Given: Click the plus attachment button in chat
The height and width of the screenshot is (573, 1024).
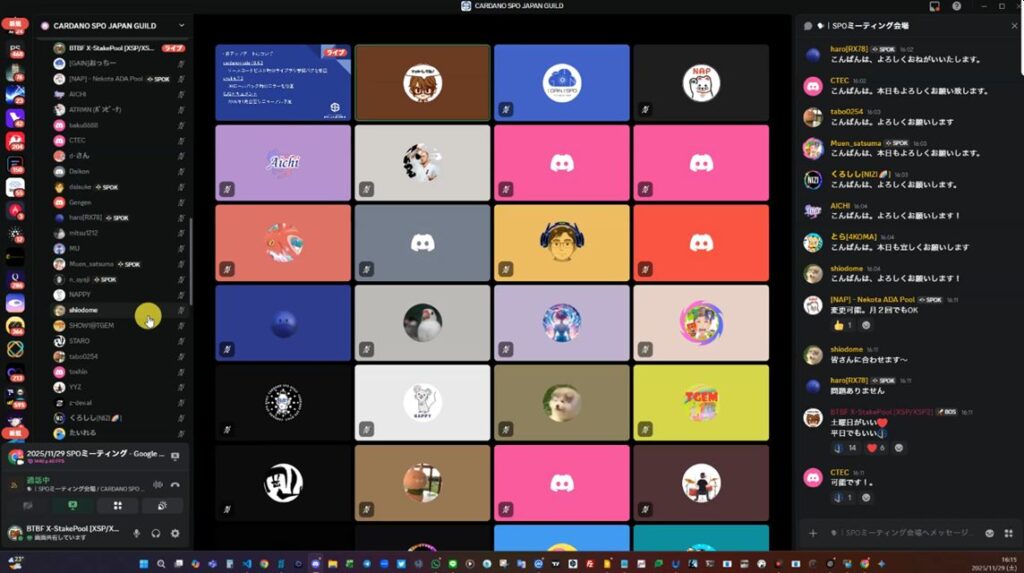Looking at the screenshot, I should click(812, 533).
